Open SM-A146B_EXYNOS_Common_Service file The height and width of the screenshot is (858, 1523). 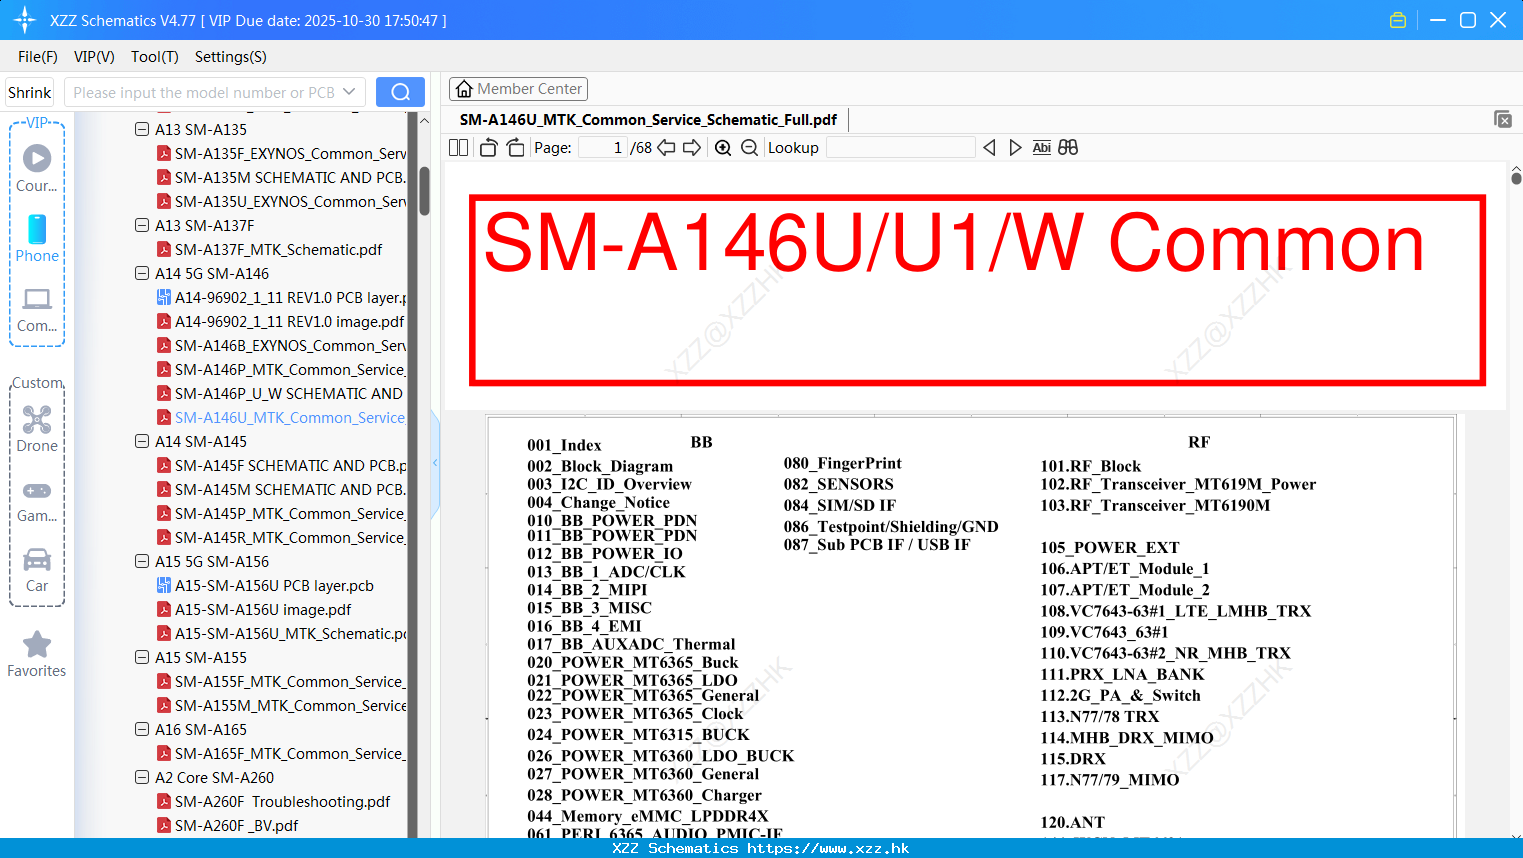click(x=282, y=345)
